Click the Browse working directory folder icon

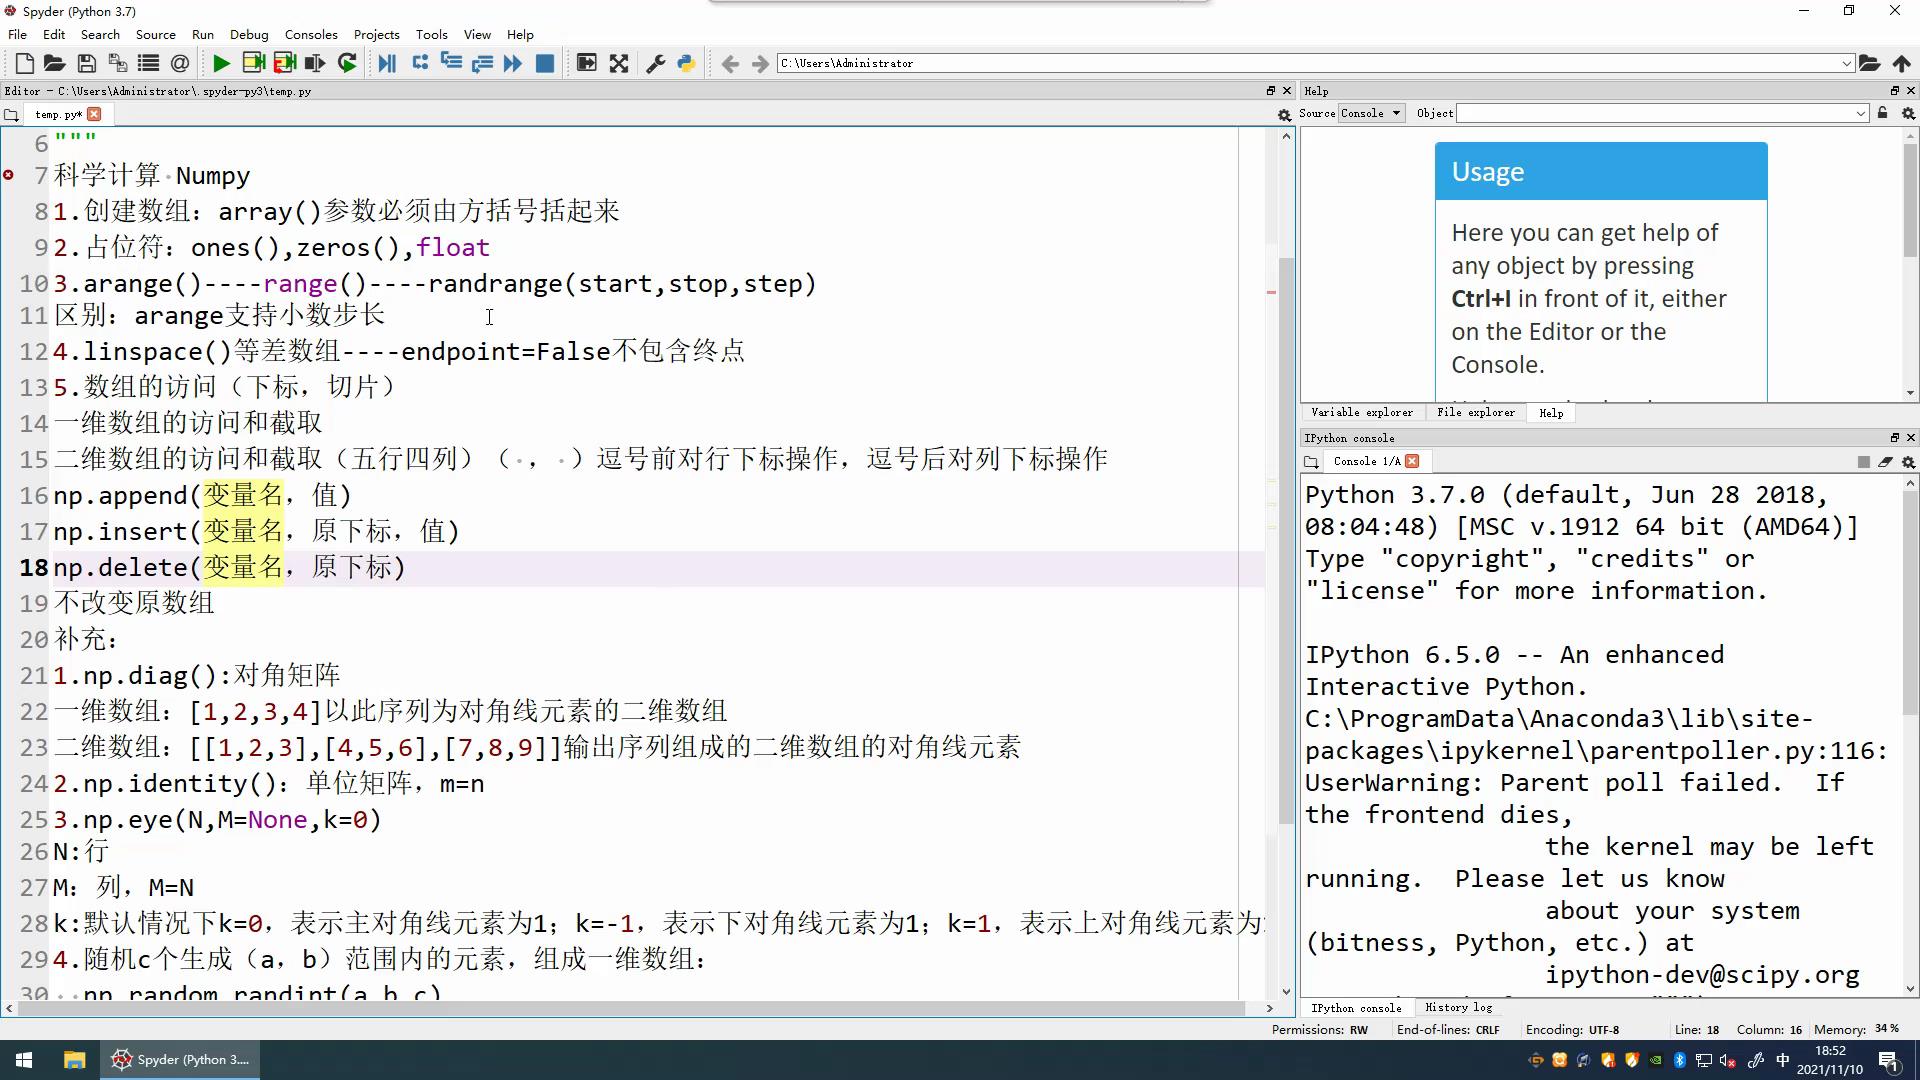click(x=1869, y=63)
